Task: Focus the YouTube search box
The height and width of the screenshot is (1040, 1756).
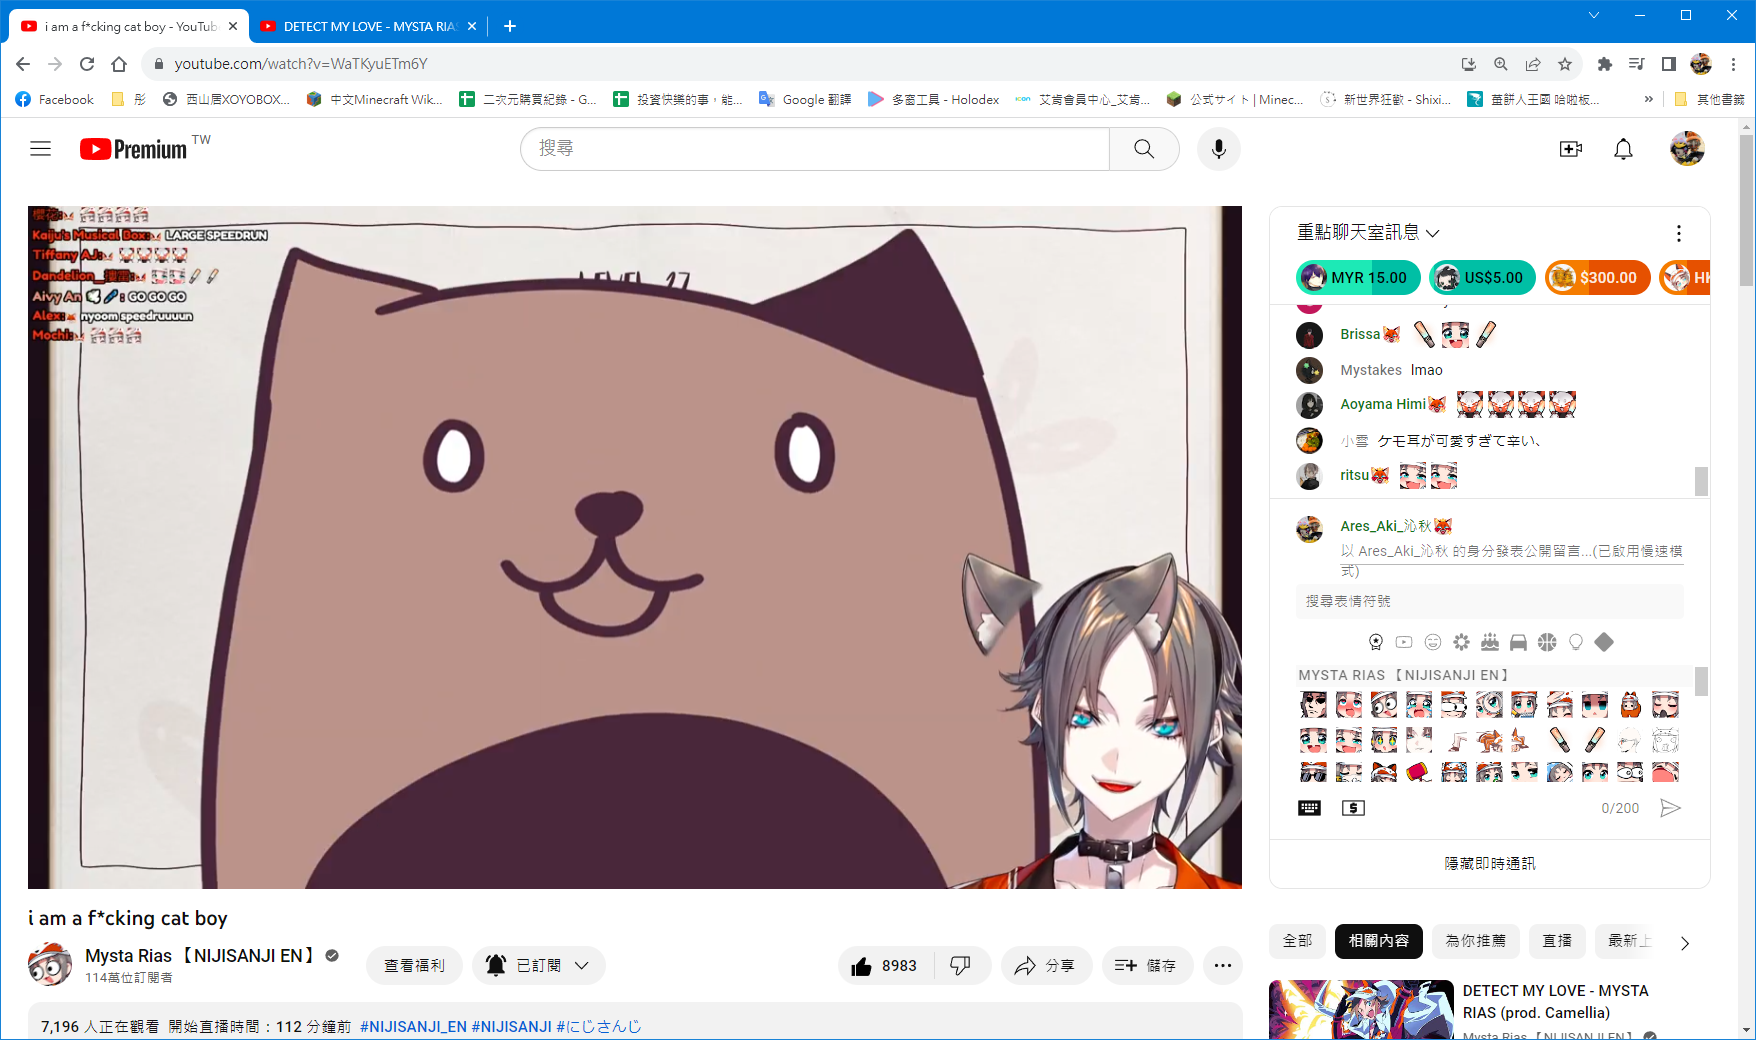Action: (x=815, y=149)
